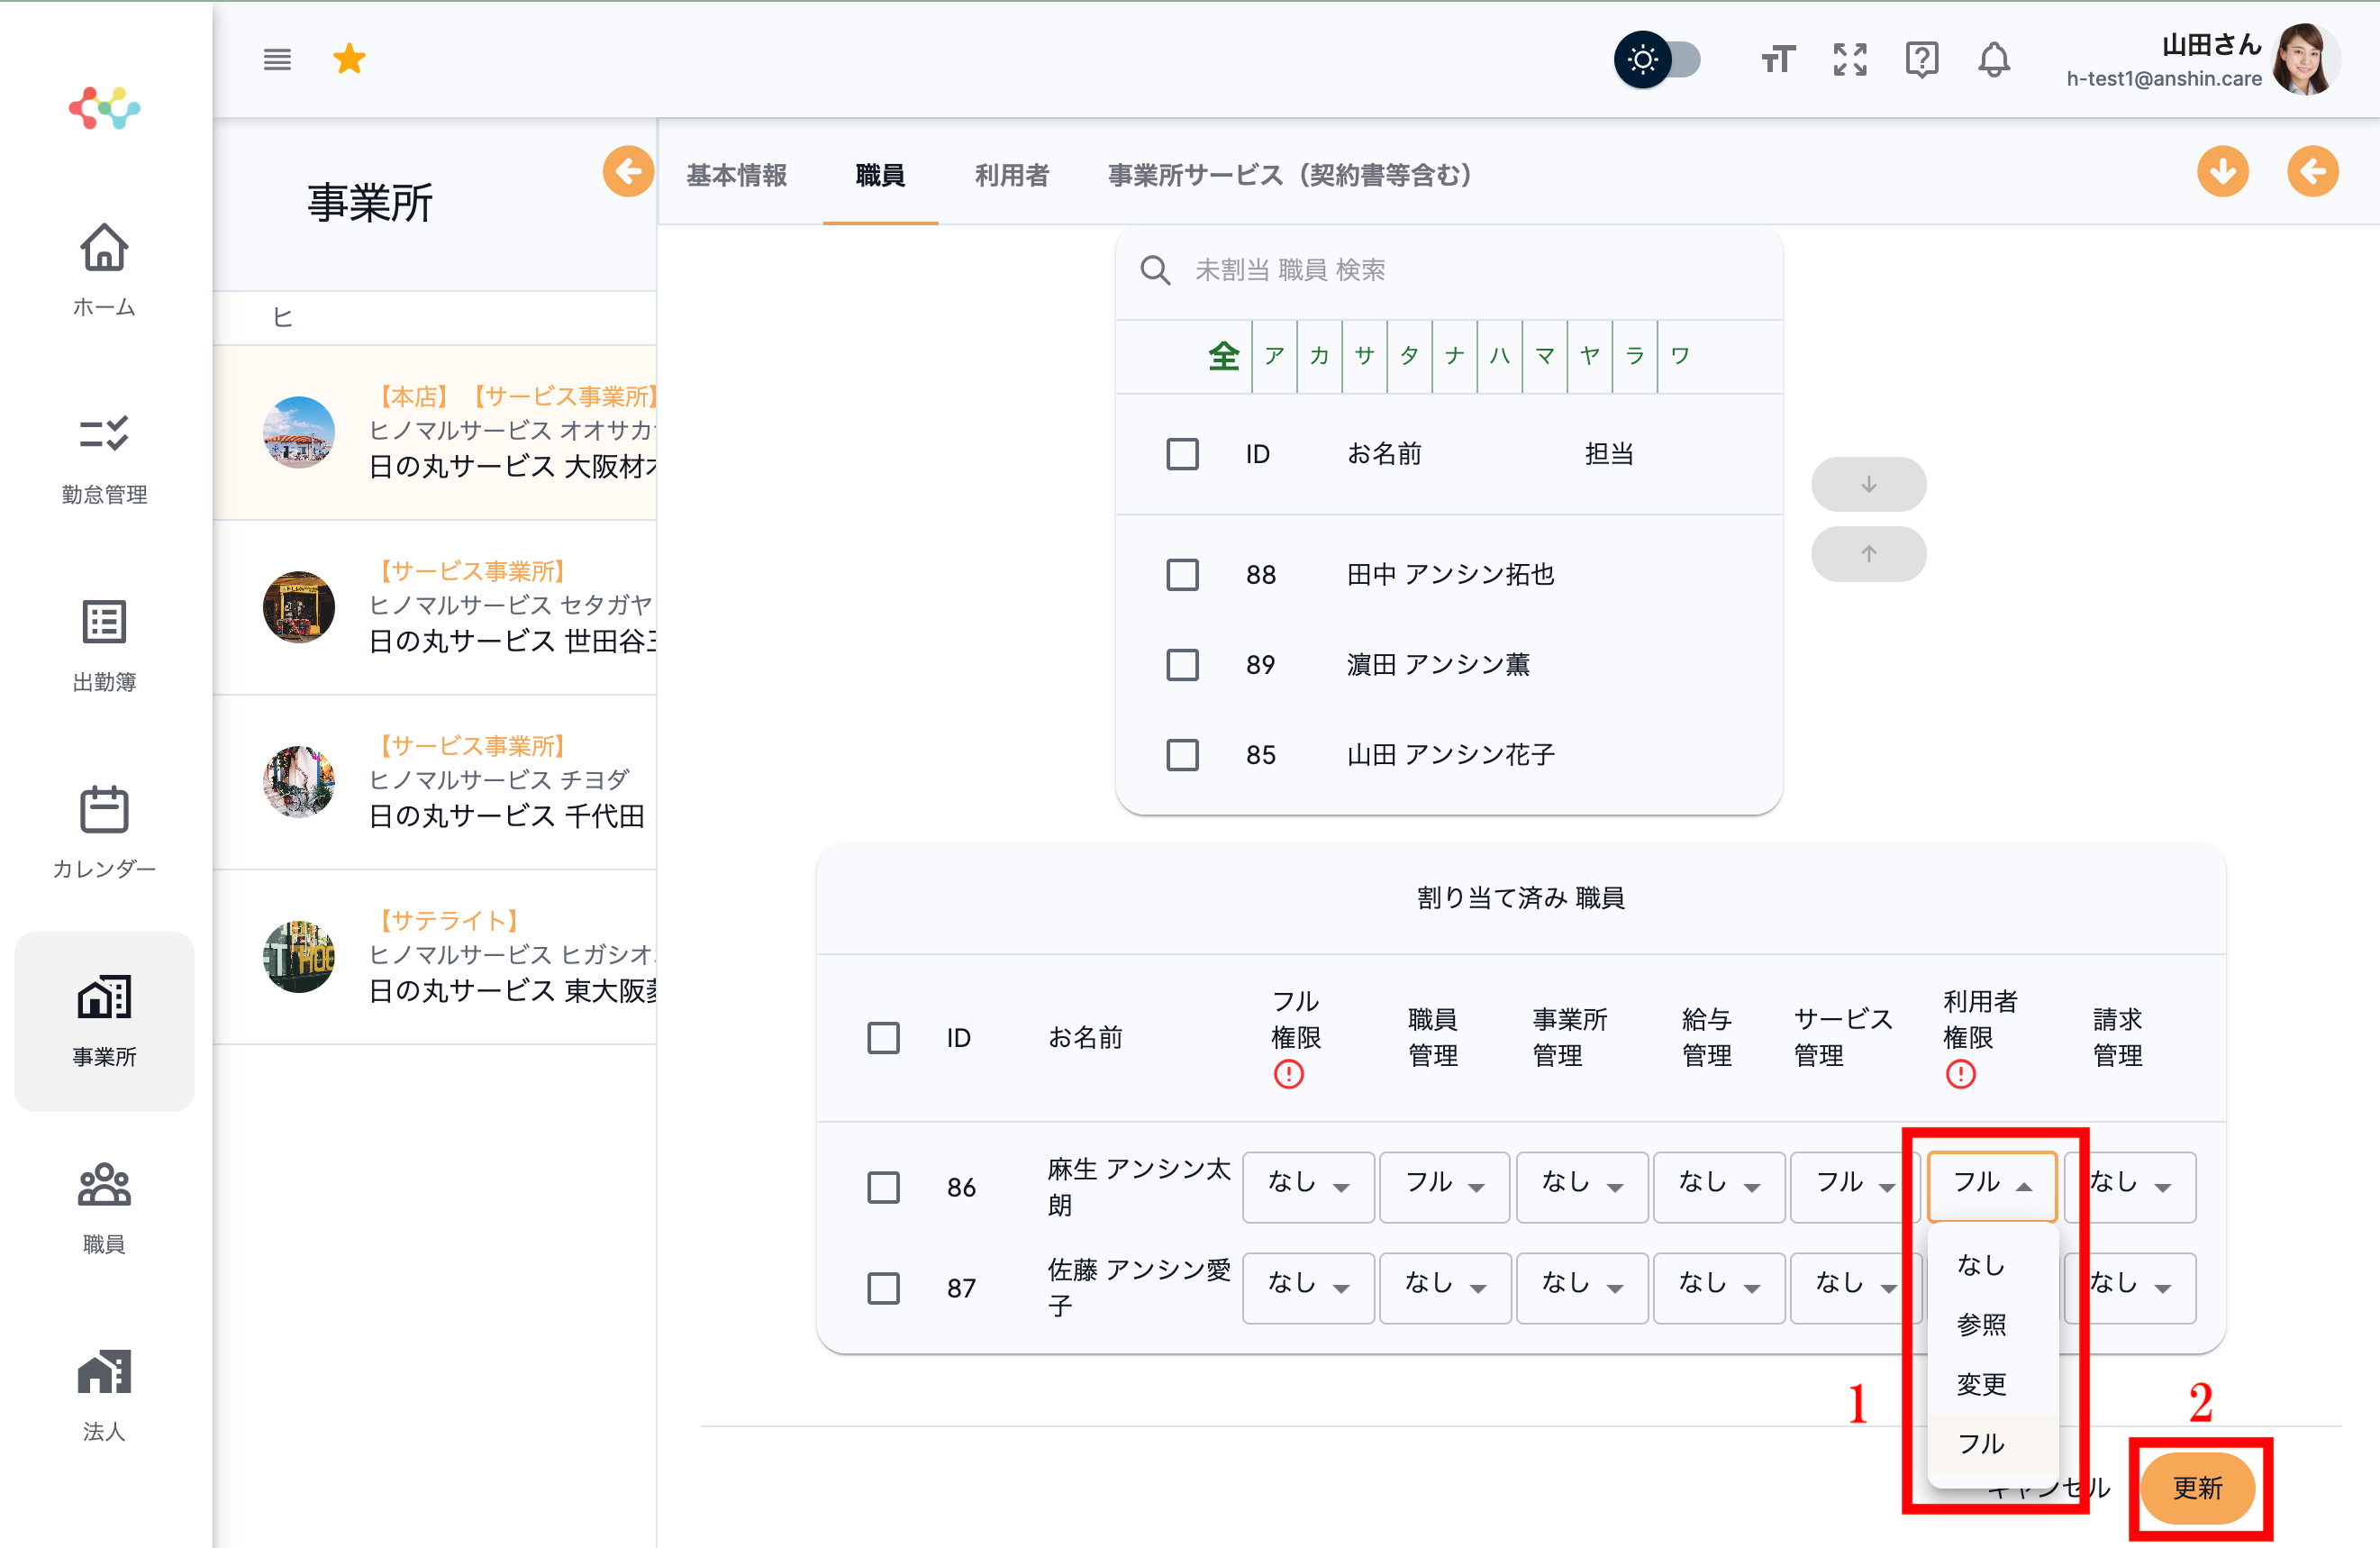The image size is (2380, 1548).
Task: Tick the checkbox for ID 86 row
Action: coord(883,1187)
